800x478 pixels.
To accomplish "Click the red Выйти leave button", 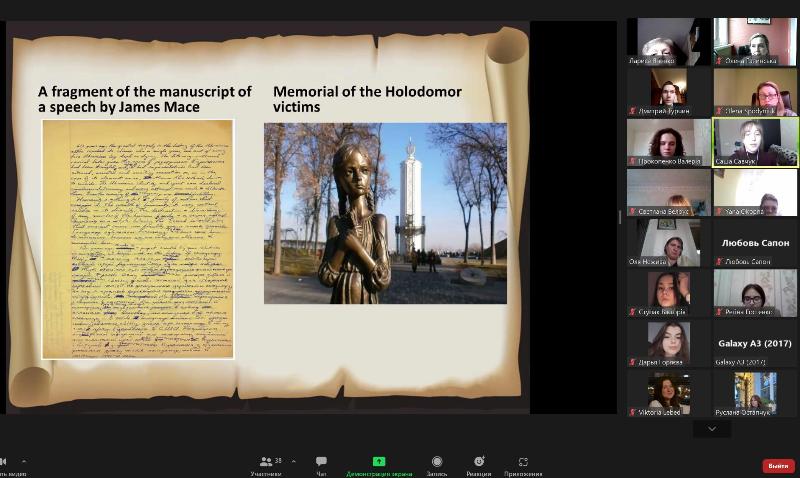I will click(778, 466).
